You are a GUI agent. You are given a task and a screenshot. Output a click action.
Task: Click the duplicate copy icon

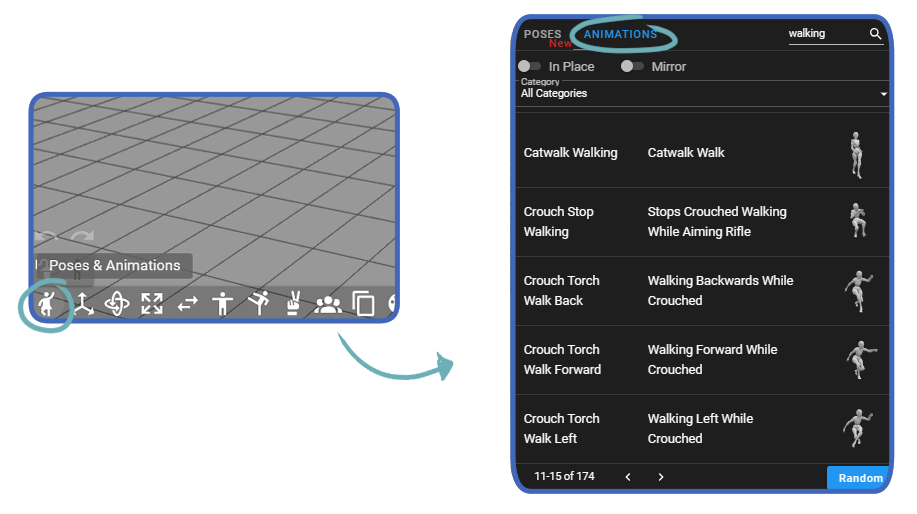pos(363,303)
